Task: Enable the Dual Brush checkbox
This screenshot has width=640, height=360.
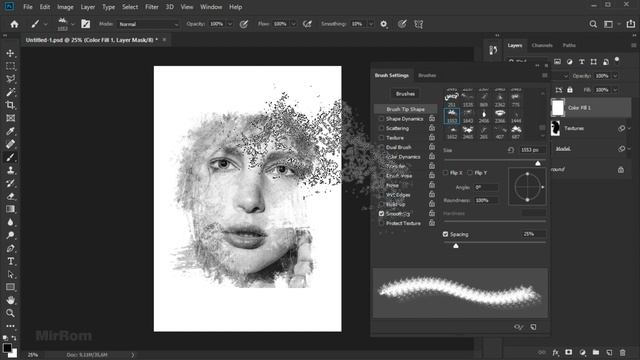Action: coord(381,147)
